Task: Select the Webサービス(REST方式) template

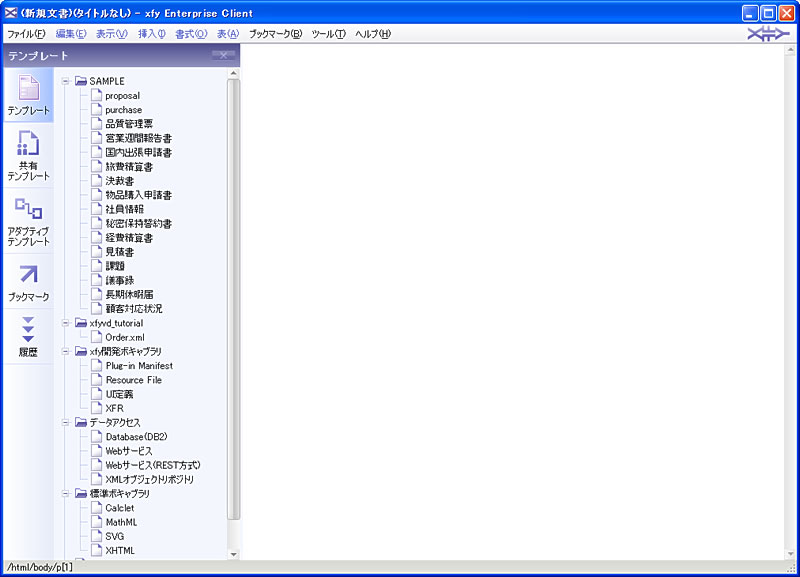Action: (153, 465)
